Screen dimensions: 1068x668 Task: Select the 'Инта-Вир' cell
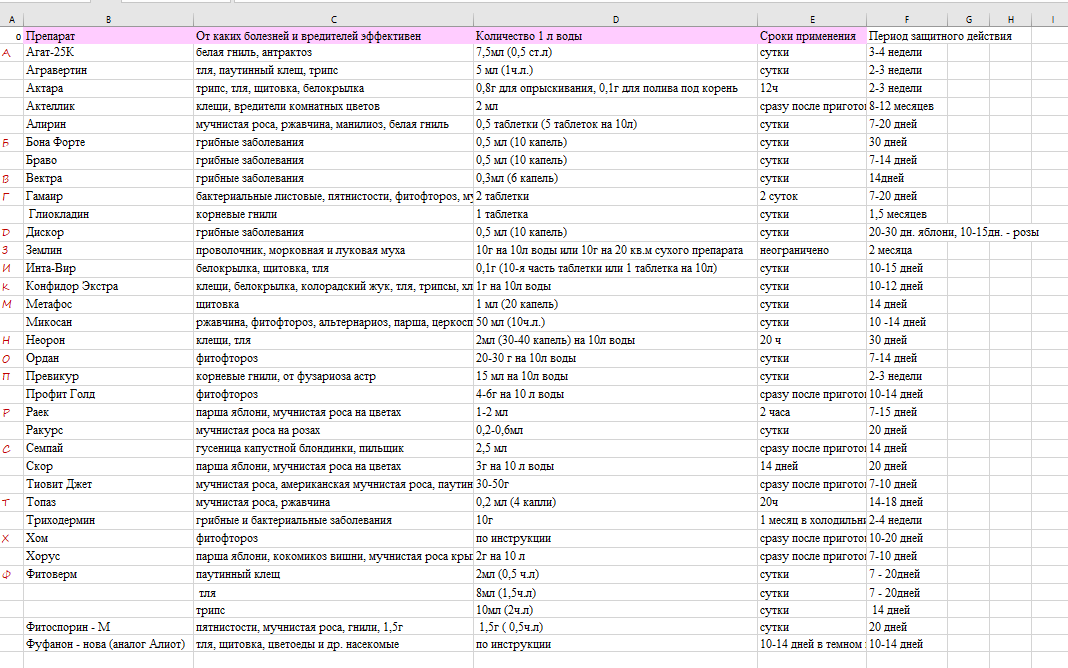point(108,268)
